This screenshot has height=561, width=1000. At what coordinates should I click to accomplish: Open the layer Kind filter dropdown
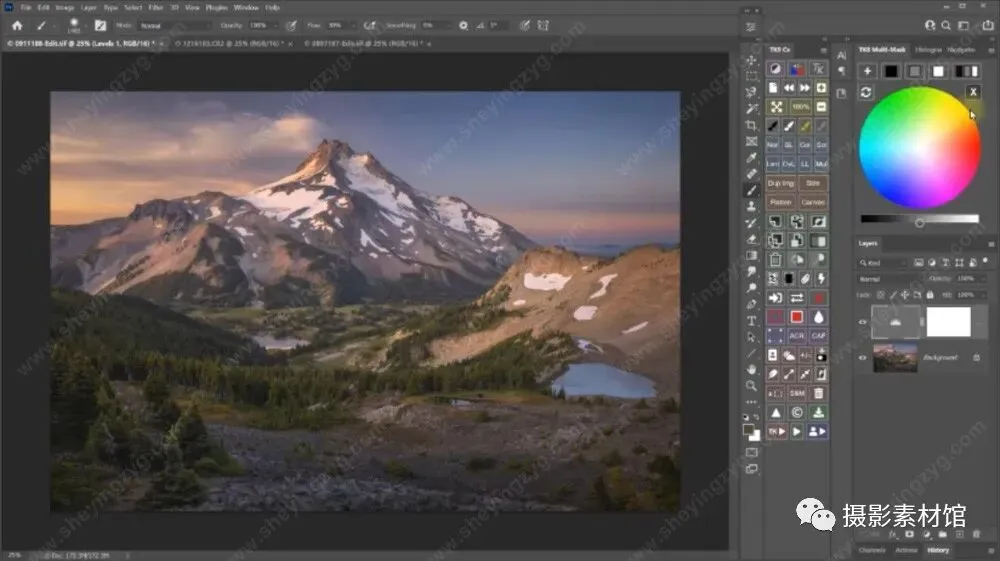(883, 262)
